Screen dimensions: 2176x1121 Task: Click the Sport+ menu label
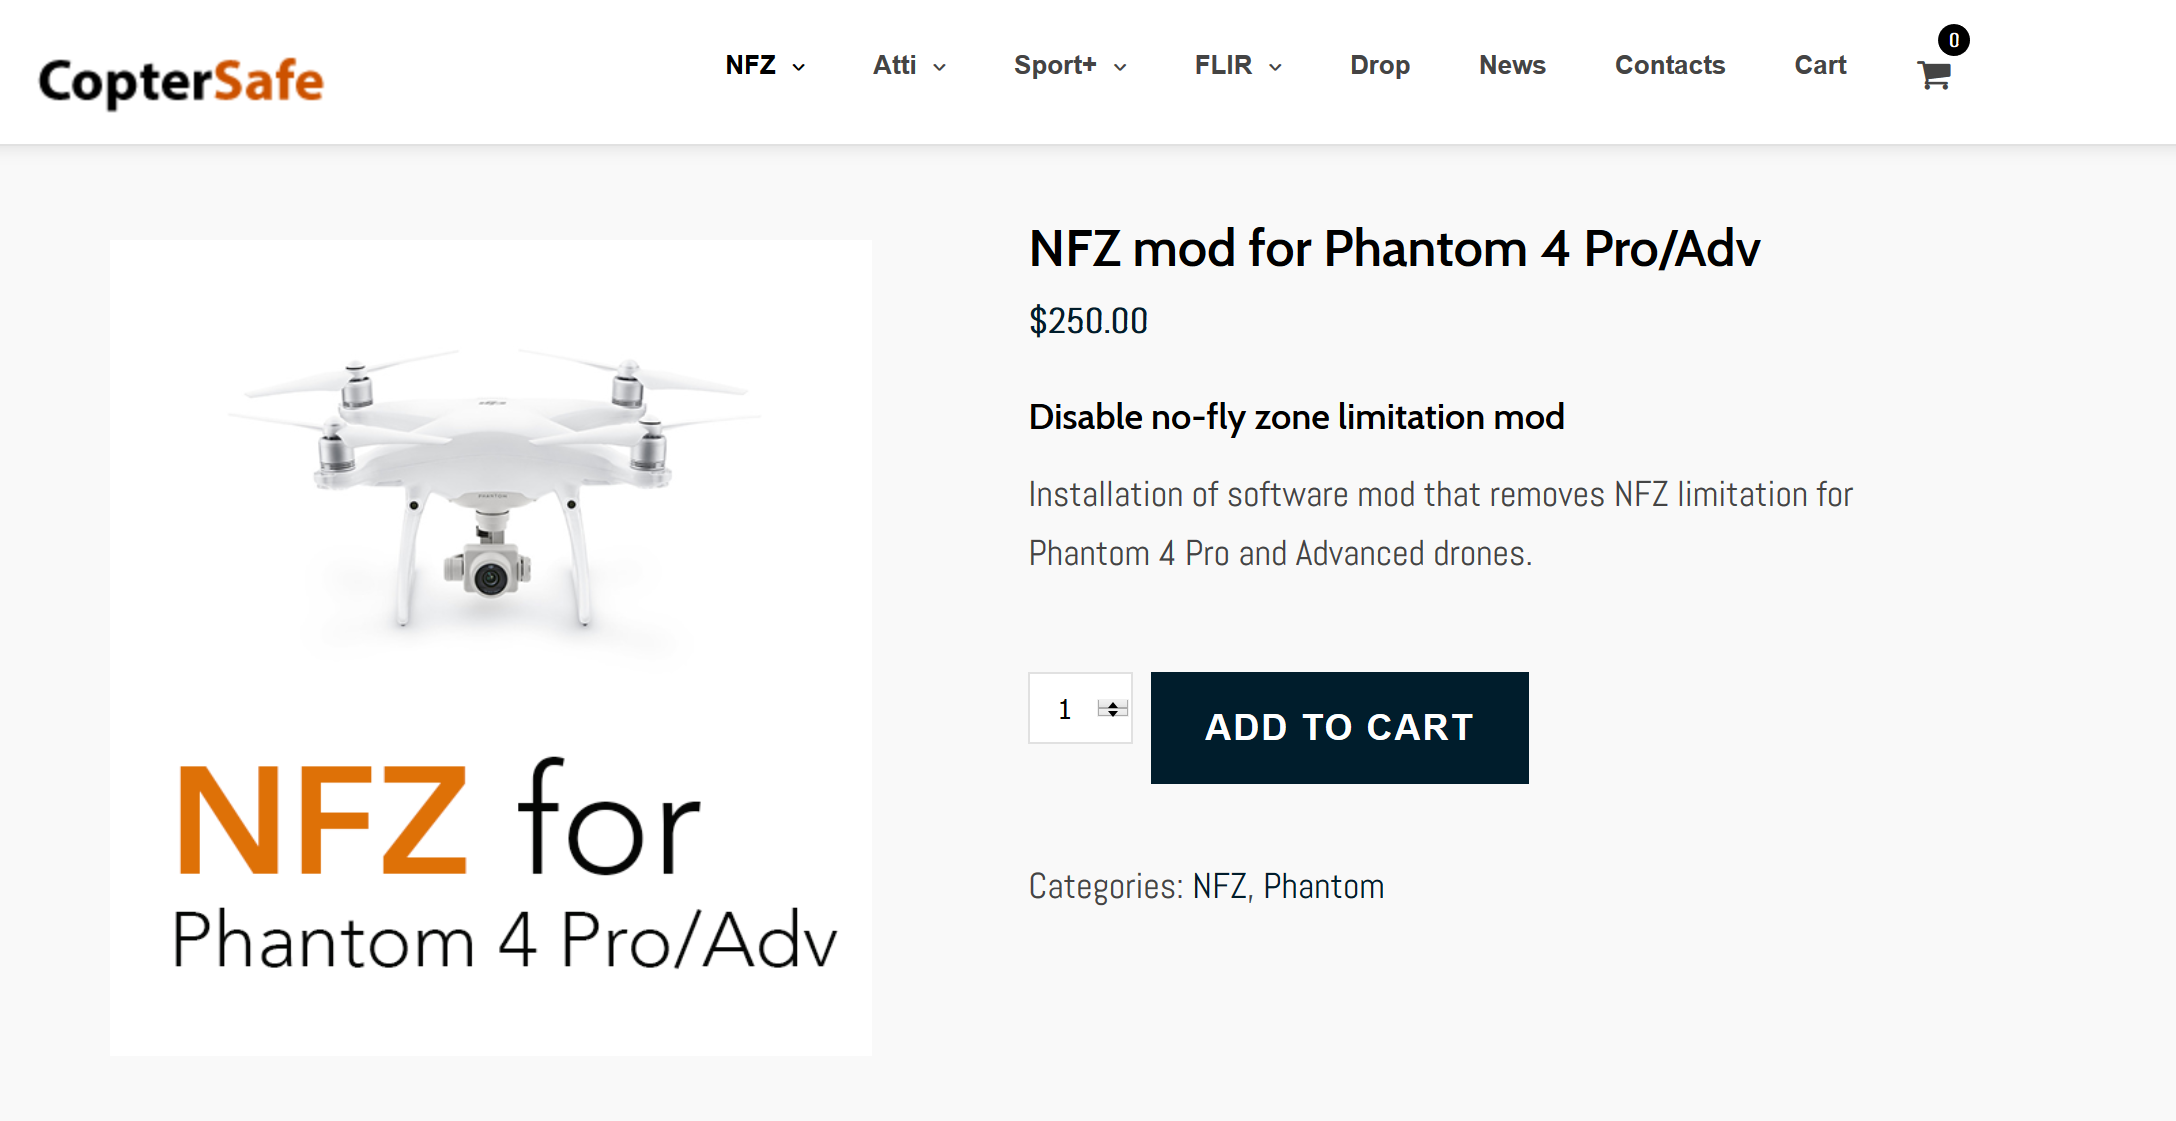tap(1055, 65)
